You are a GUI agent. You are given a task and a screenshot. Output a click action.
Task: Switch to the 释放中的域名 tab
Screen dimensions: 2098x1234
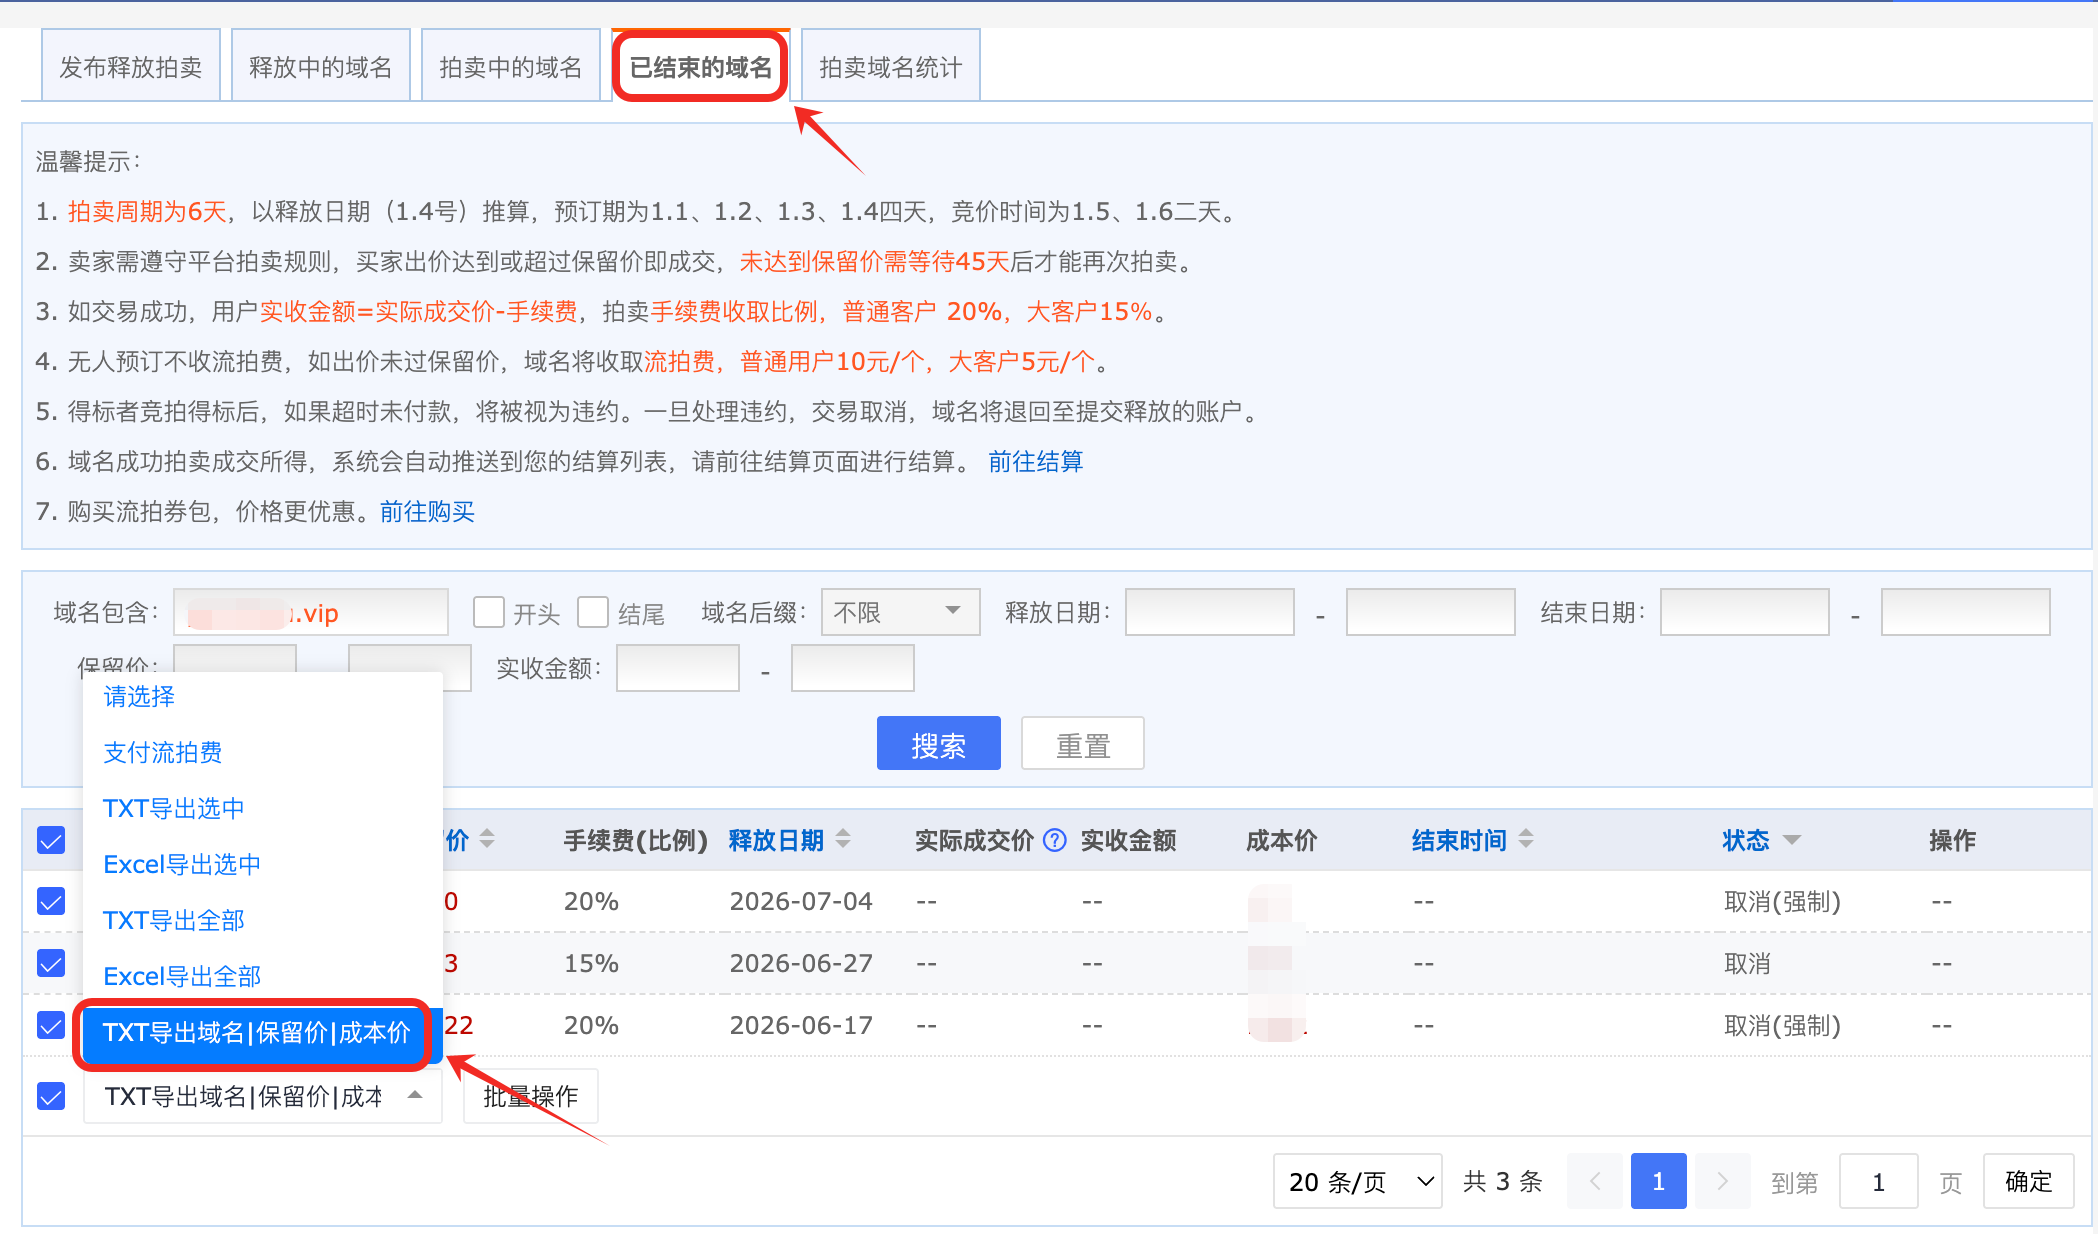[320, 66]
